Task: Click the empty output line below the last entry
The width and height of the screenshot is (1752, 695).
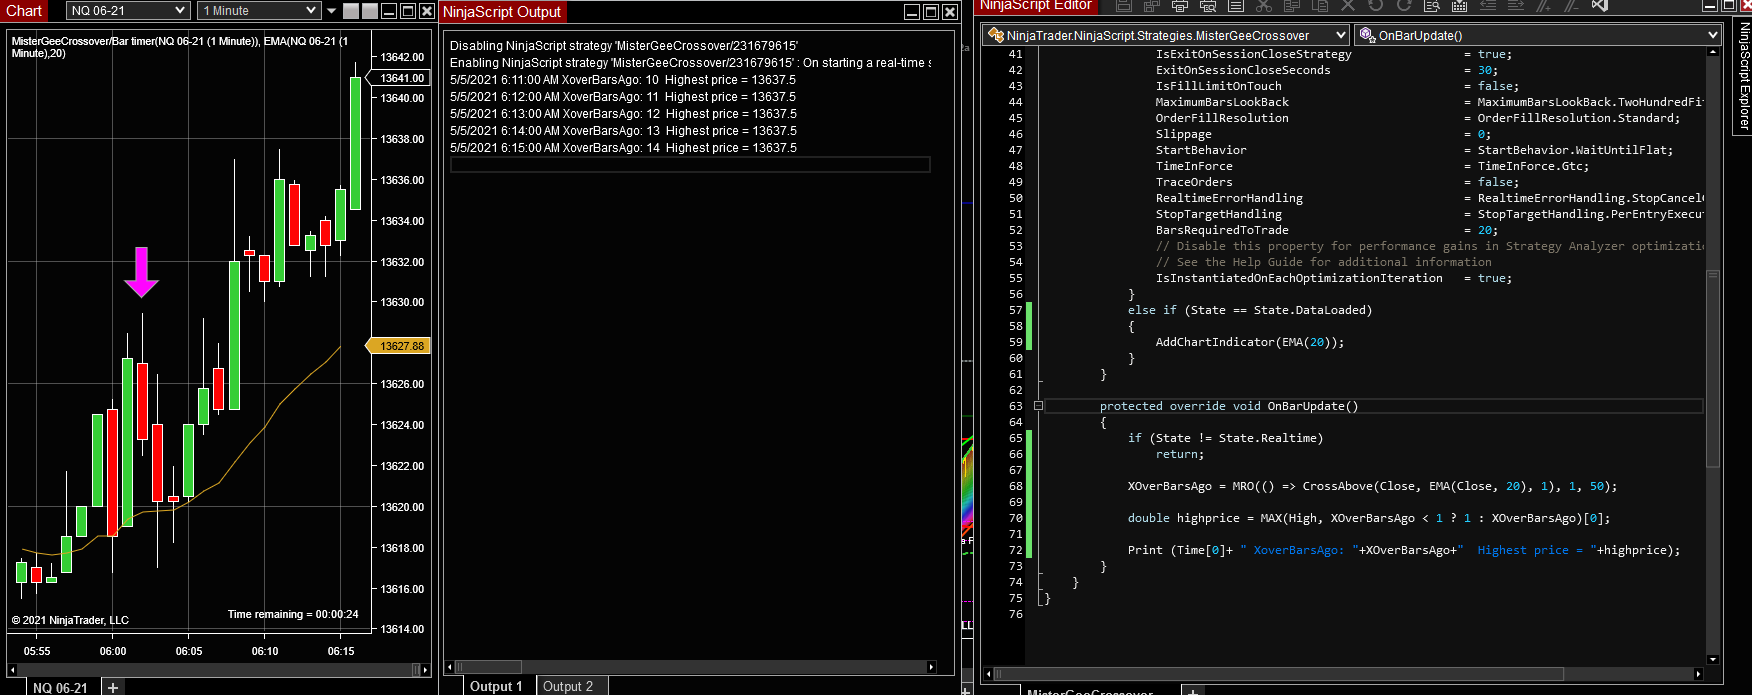Action: pyautogui.click(x=690, y=165)
